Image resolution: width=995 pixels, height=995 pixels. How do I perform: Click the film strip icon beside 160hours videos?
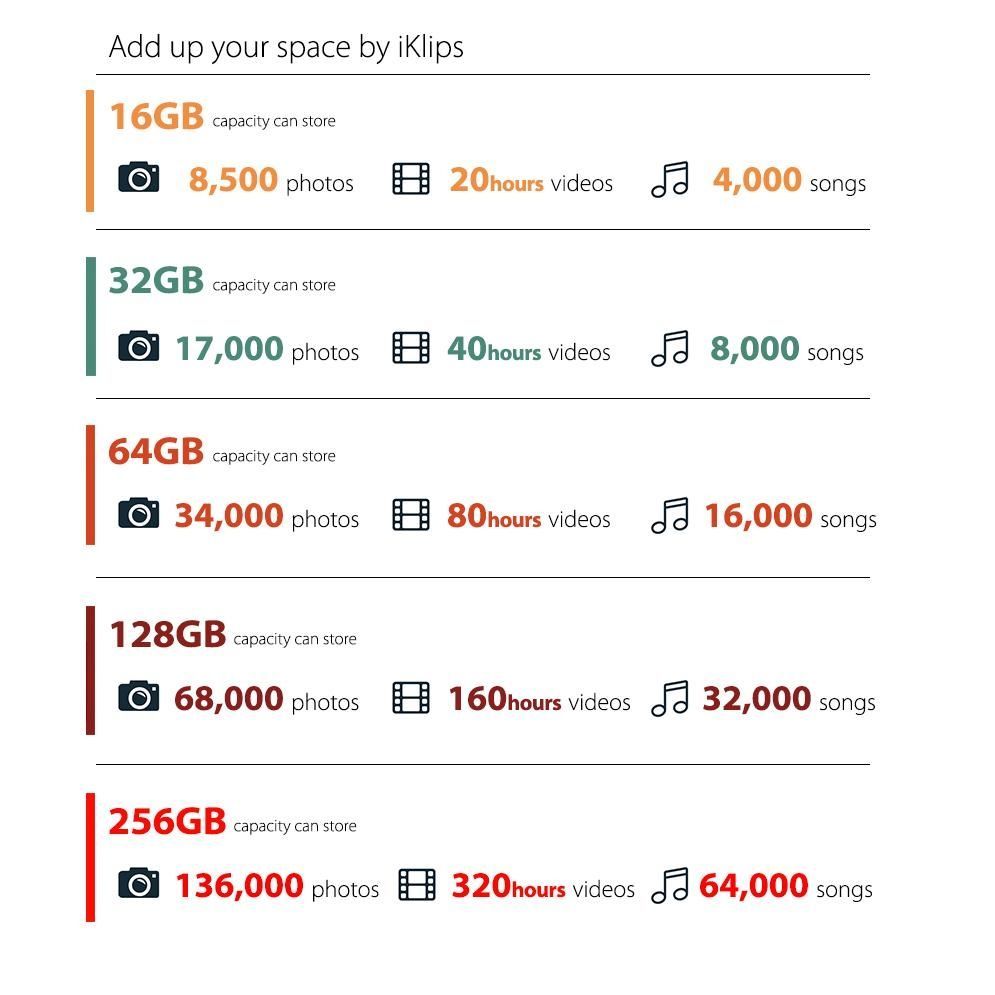pos(410,698)
